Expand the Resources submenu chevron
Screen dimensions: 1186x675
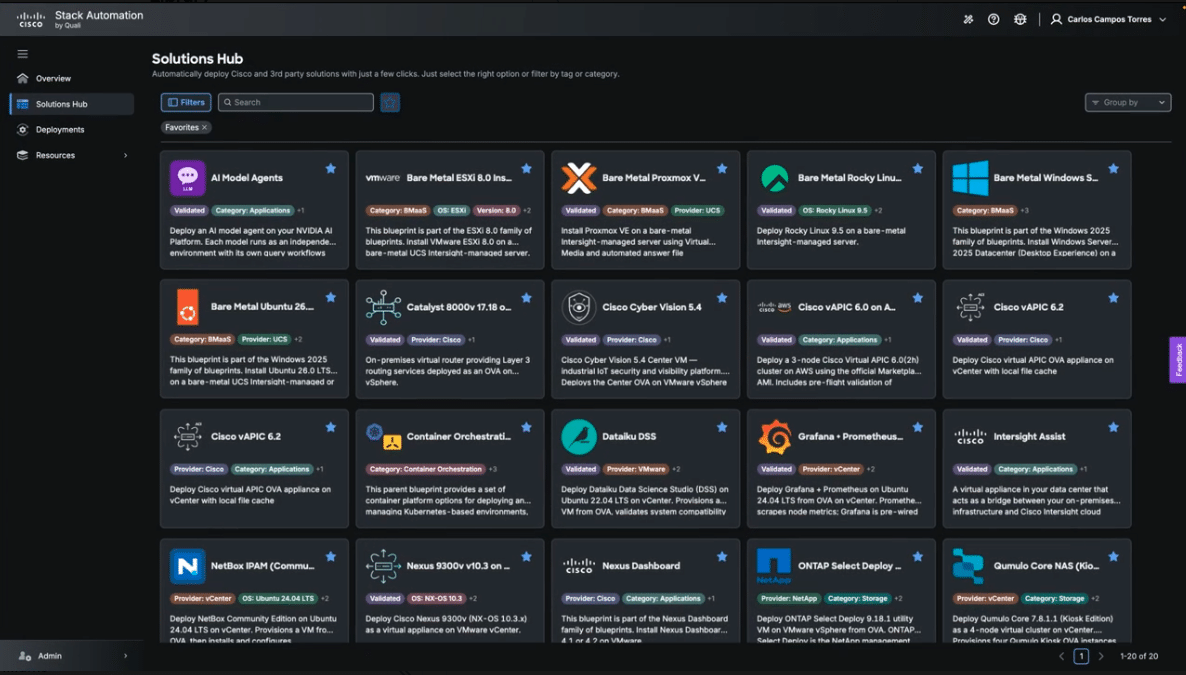tap(126, 155)
